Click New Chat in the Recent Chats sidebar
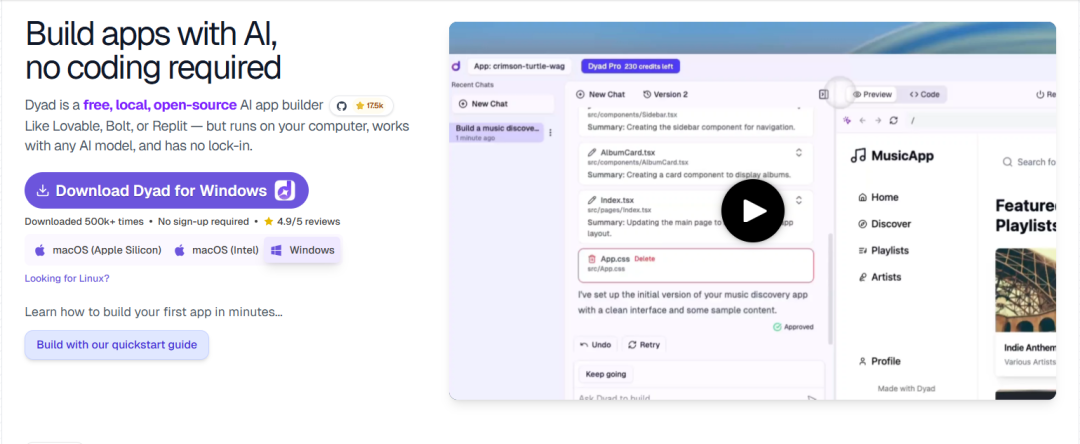 coord(503,104)
